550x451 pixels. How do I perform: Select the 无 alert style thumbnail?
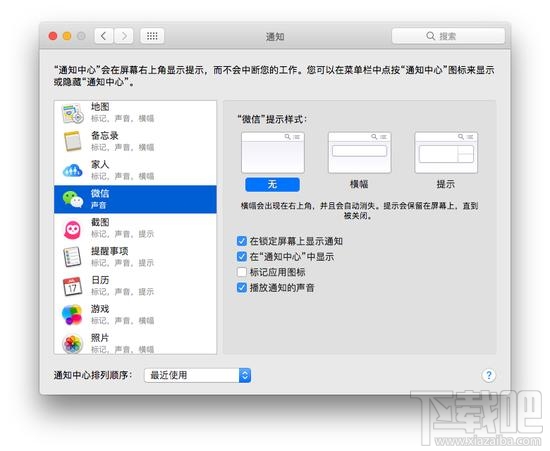[x=273, y=152]
